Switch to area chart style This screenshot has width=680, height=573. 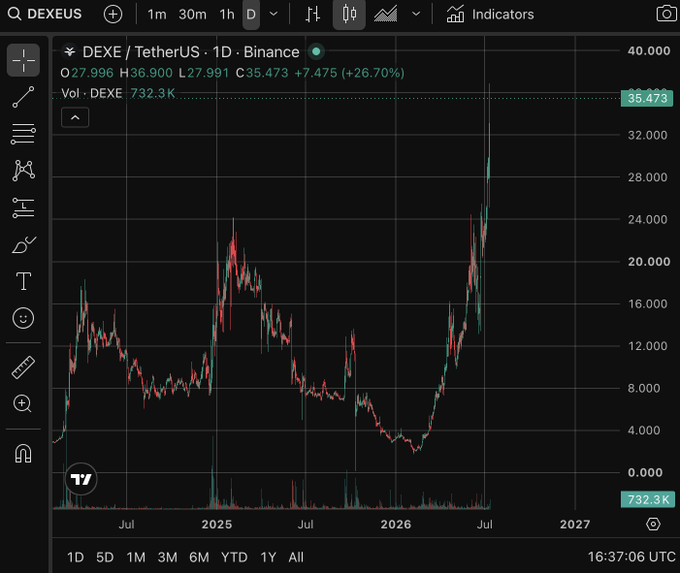coord(386,14)
